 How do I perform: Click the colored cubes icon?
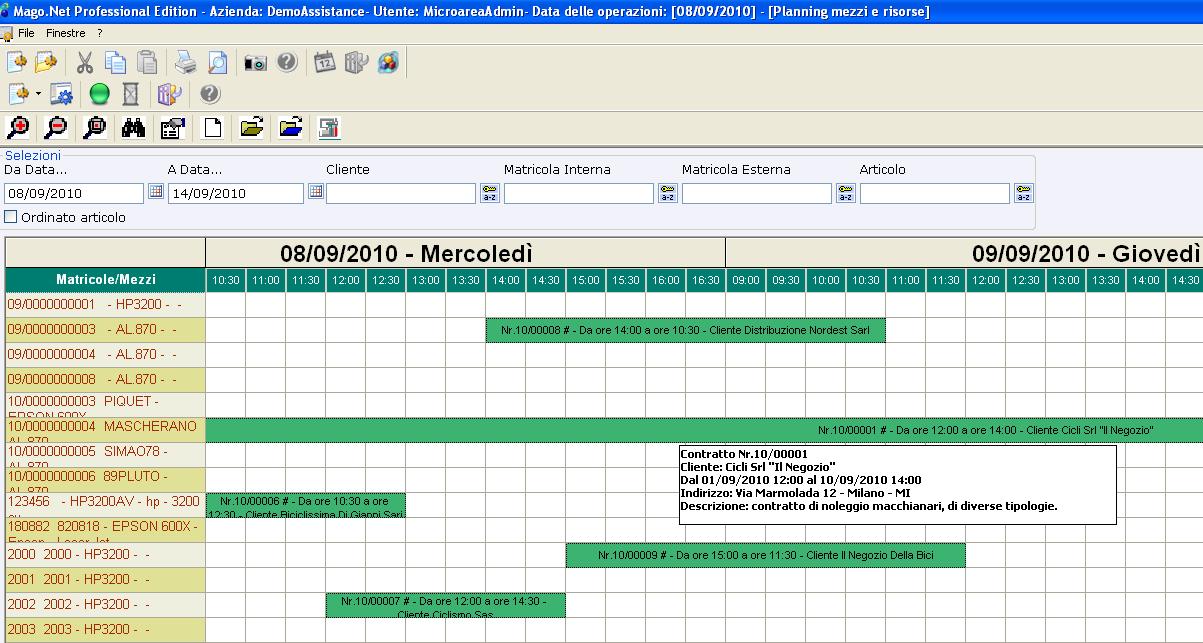tap(387, 62)
